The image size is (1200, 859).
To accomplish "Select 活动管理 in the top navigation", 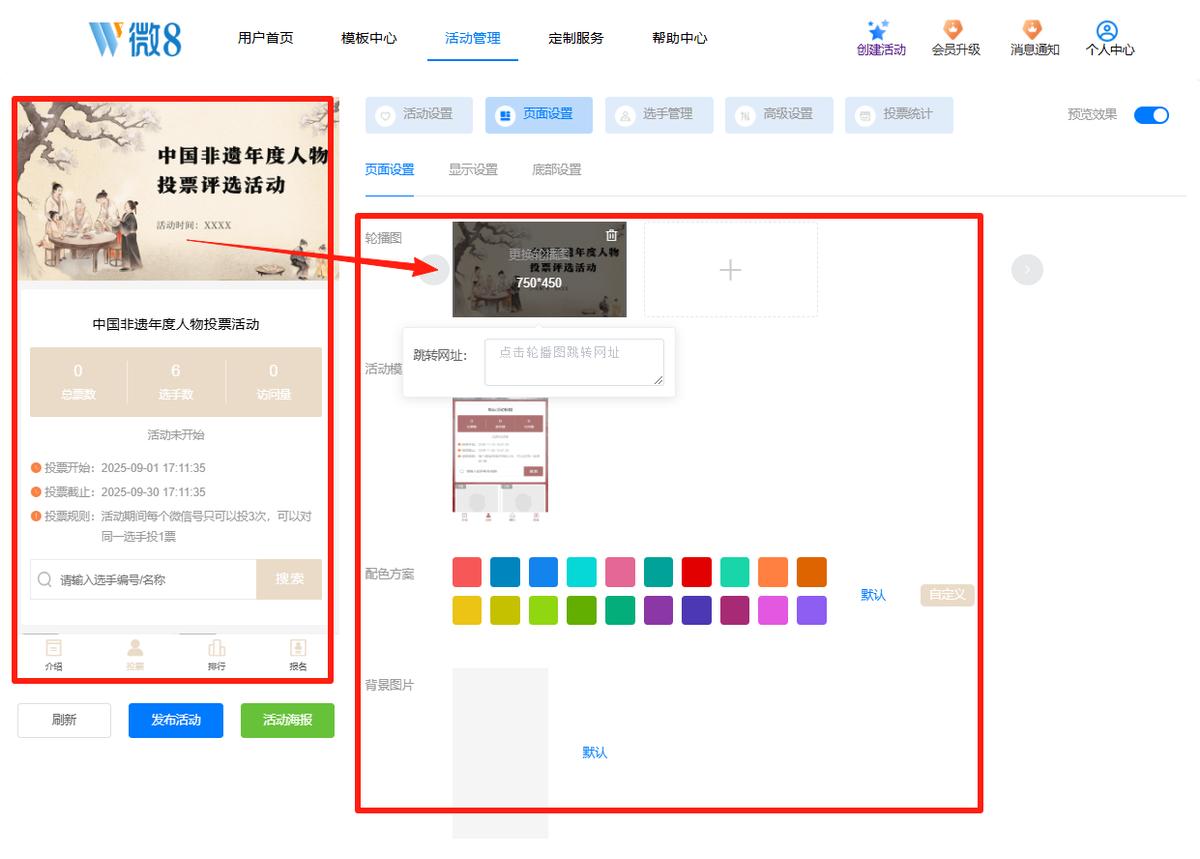I will click(473, 39).
